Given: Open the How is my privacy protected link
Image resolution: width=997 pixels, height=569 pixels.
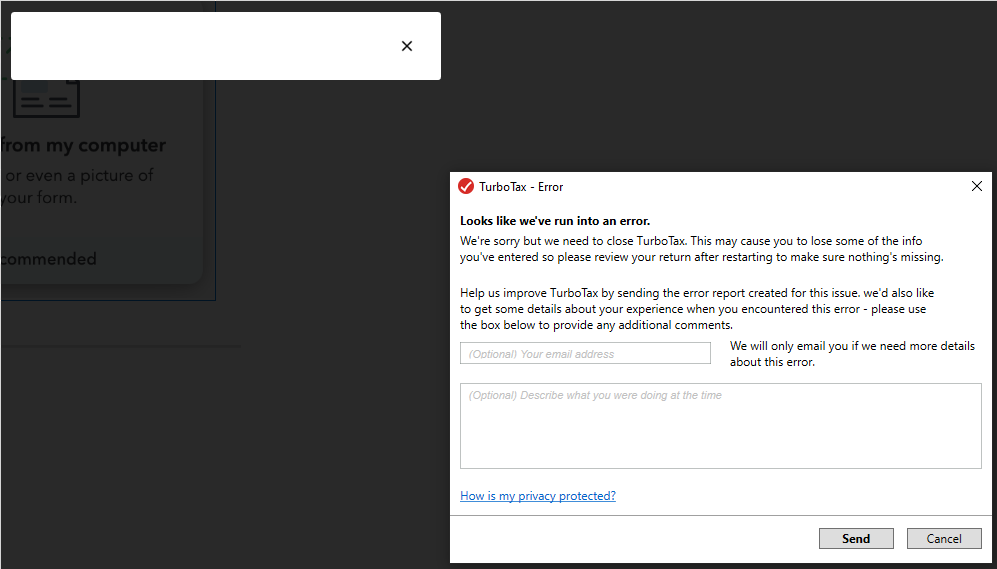Looking at the screenshot, I should click(537, 496).
